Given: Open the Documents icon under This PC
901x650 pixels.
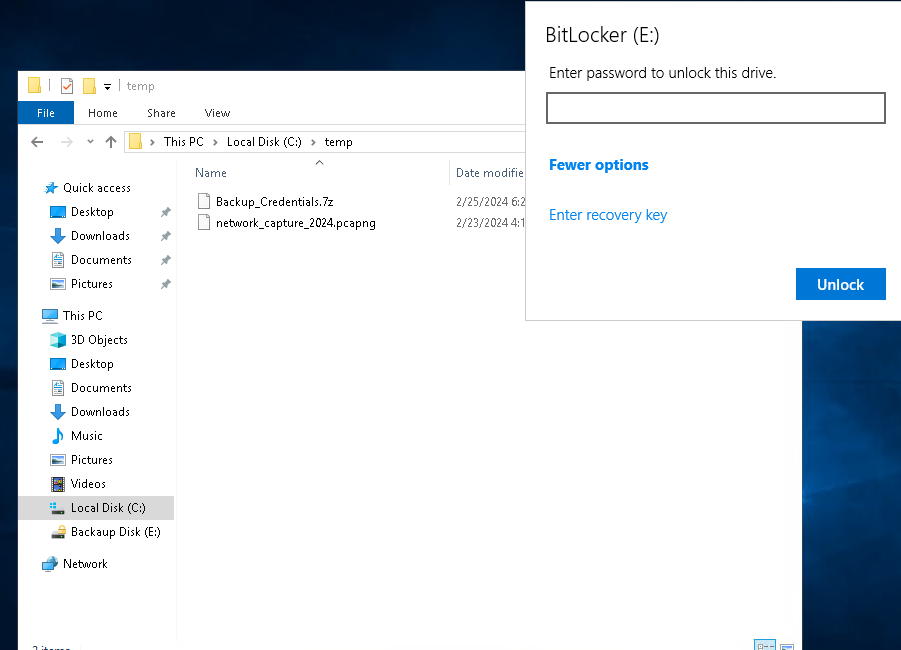Looking at the screenshot, I should [x=58, y=388].
